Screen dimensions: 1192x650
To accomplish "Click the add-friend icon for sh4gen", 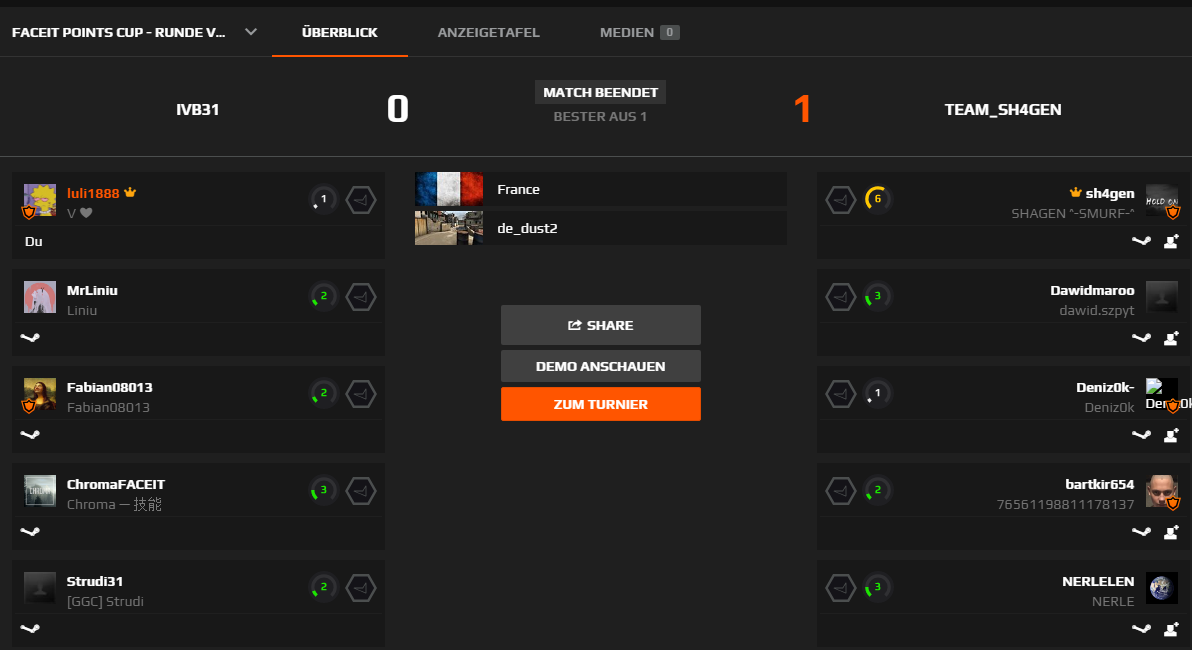I will pyautogui.click(x=1171, y=241).
